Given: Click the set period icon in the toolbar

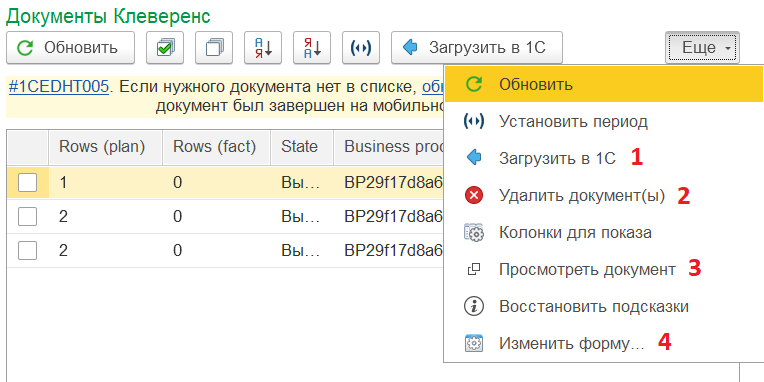Looking at the screenshot, I should tap(361, 48).
